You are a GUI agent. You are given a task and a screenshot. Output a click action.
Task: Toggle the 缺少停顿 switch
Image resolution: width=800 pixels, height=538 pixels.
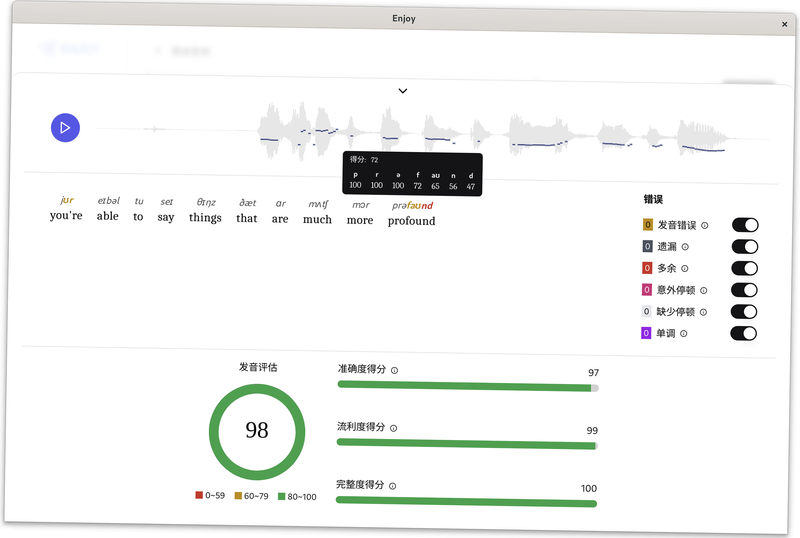[744, 312]
